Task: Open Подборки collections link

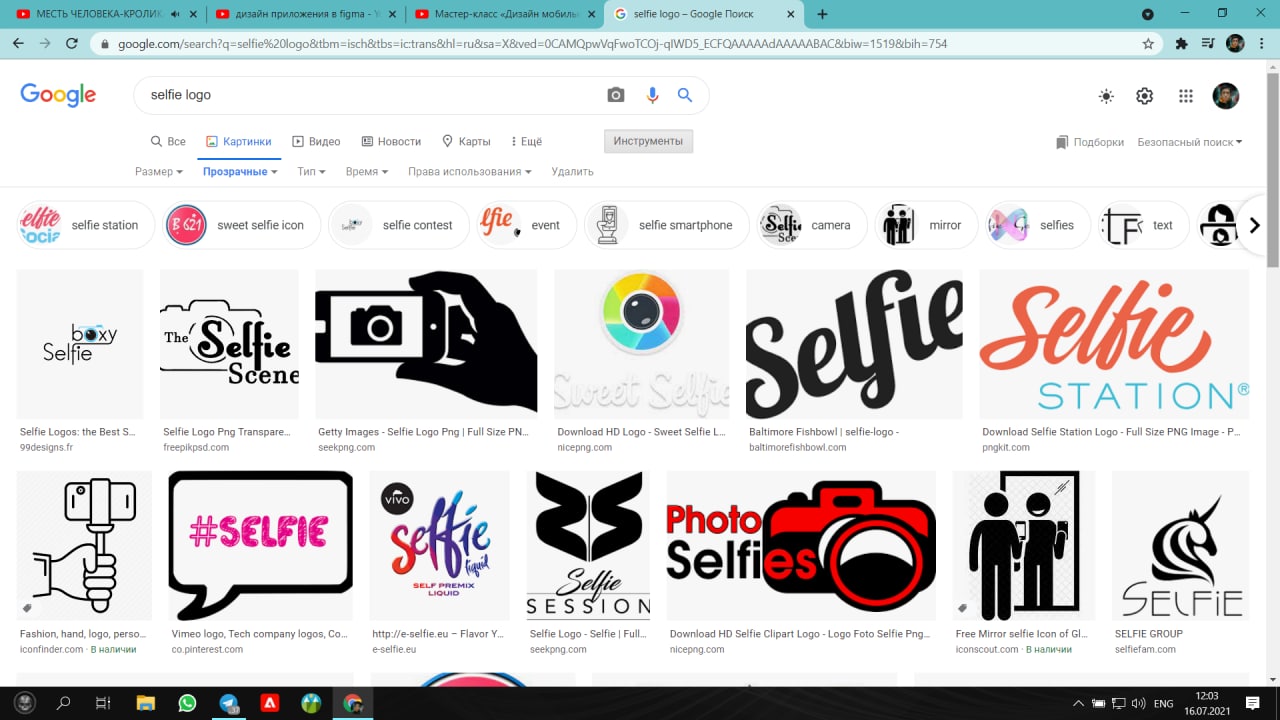Action: pos(1090,142)
